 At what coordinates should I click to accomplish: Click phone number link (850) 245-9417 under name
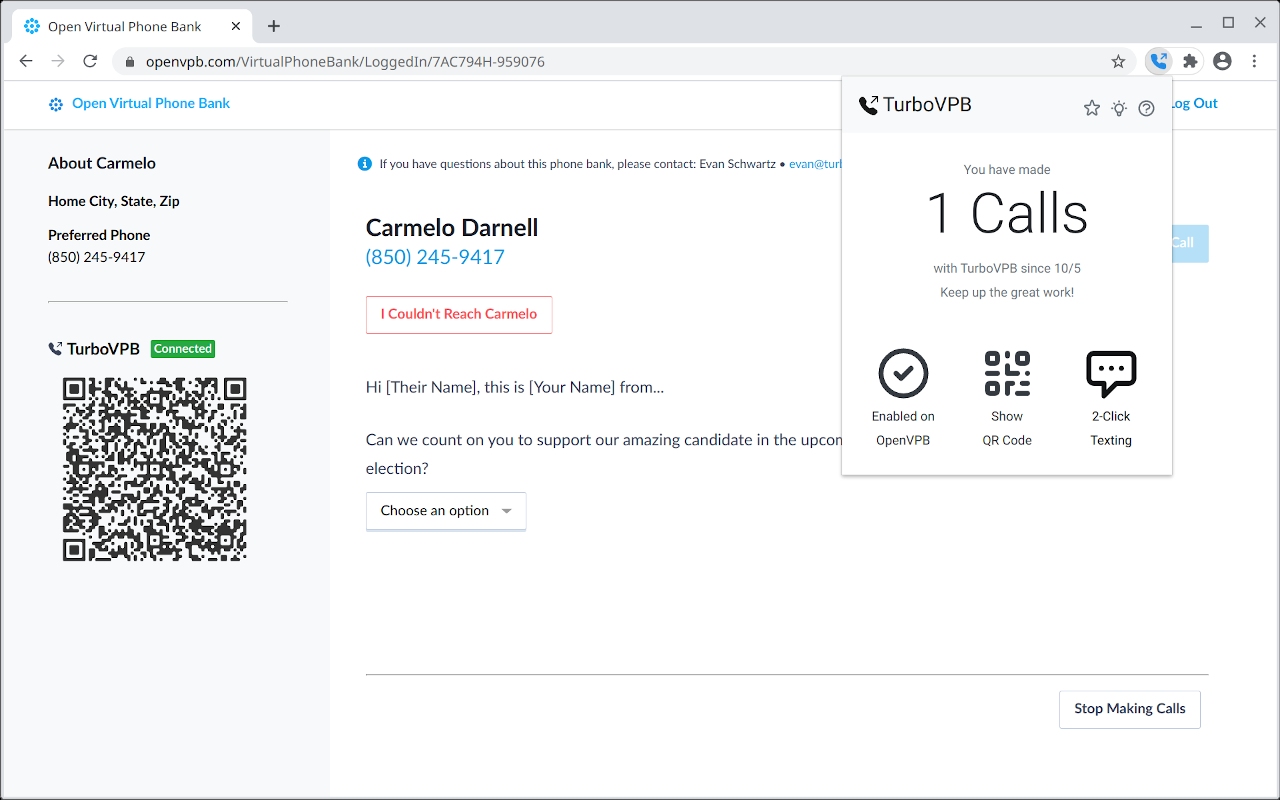(435, 257)
